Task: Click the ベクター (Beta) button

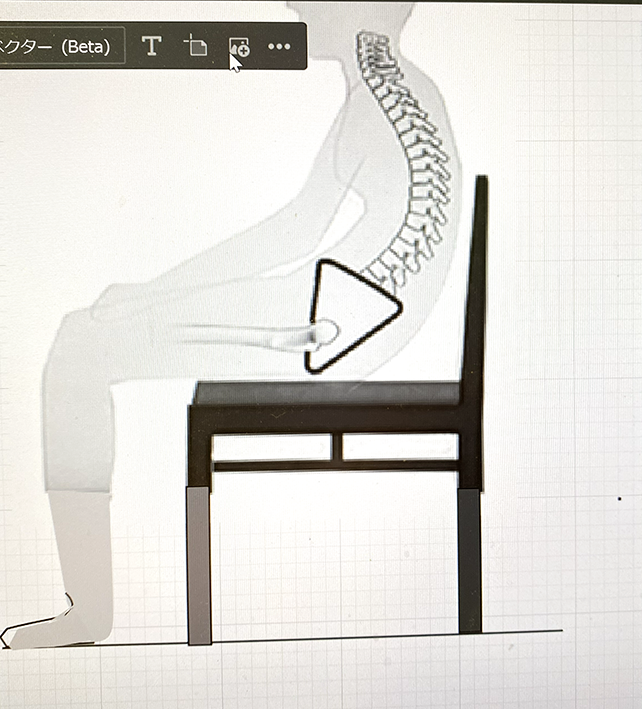Action: coord(60,47)
